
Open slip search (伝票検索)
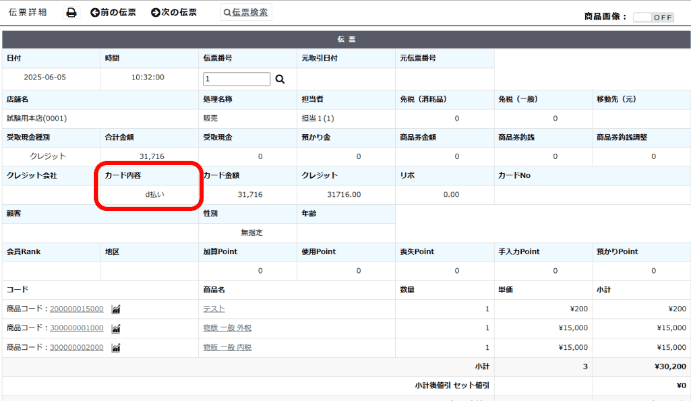click(x=246, y=13)
